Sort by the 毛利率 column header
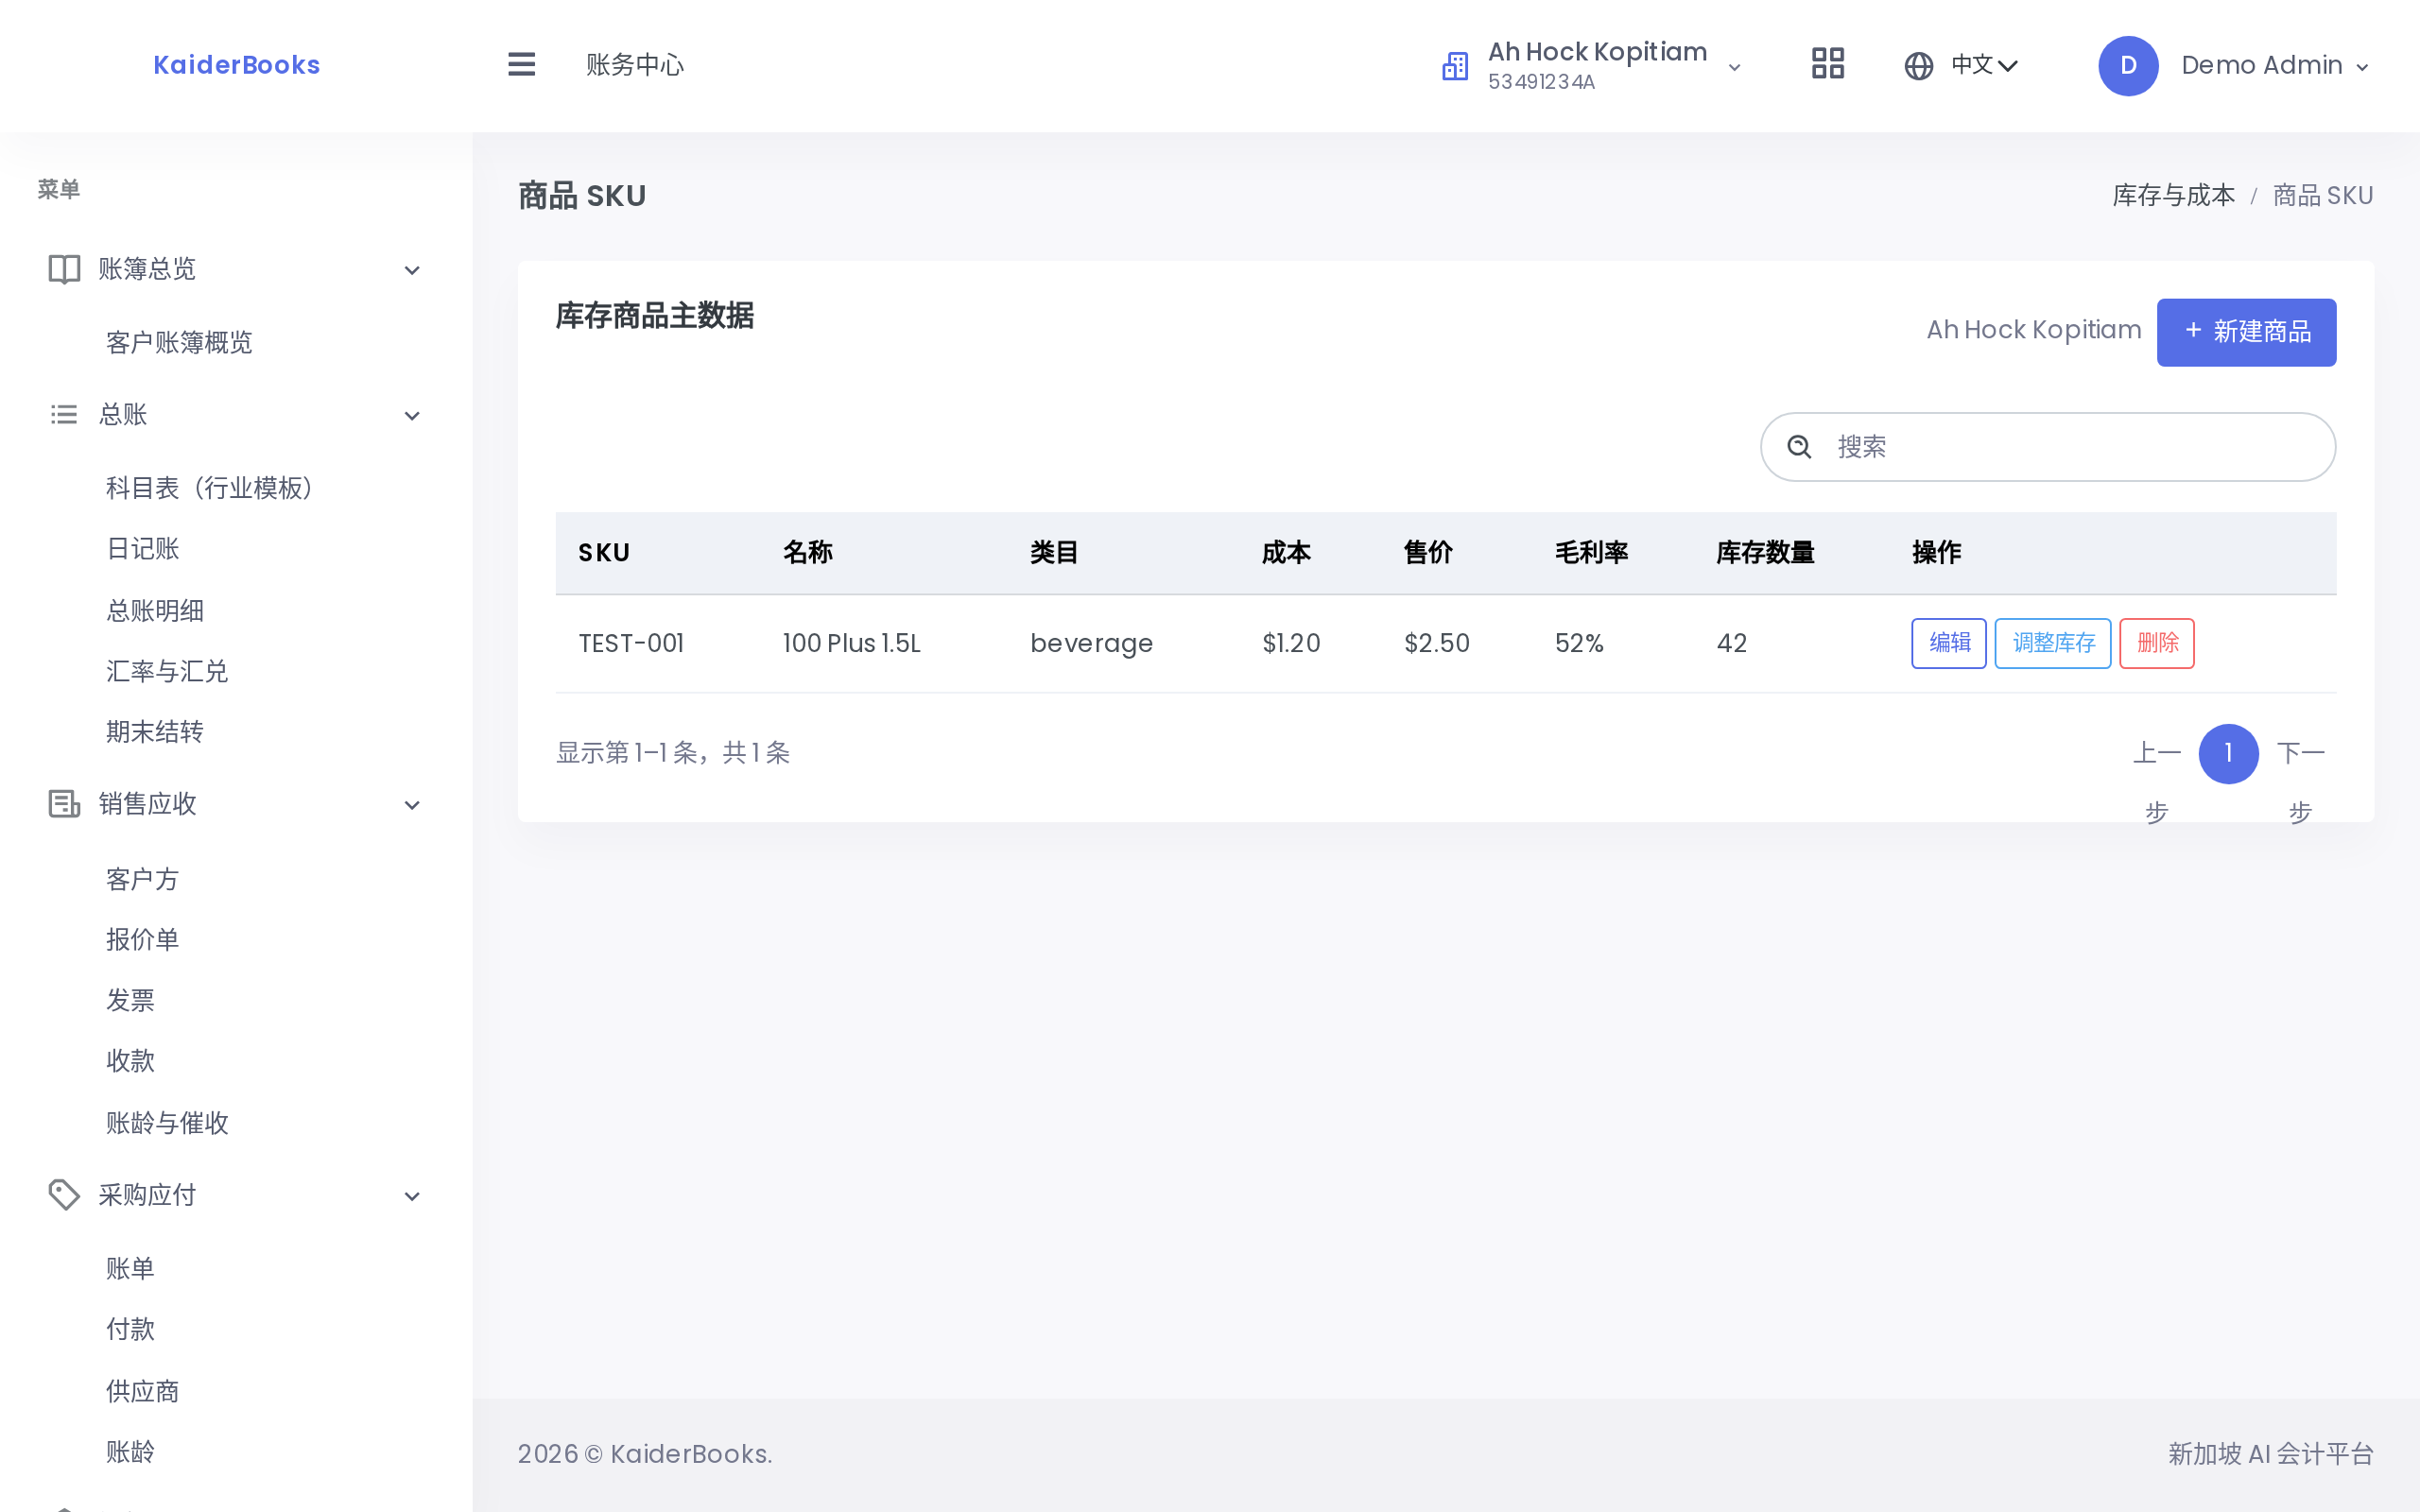The width and height of the screenshot is (2420, 1512). [1591, 553]
